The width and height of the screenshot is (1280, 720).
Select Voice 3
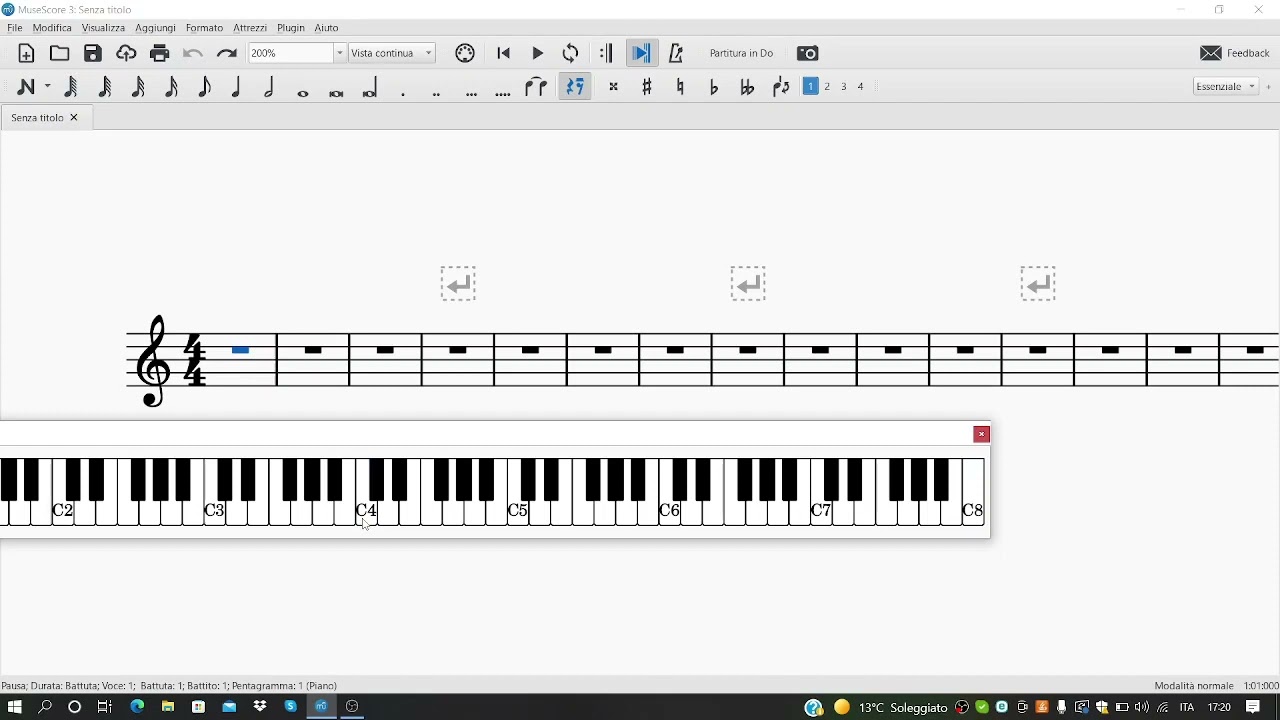[x=846, y=88]
